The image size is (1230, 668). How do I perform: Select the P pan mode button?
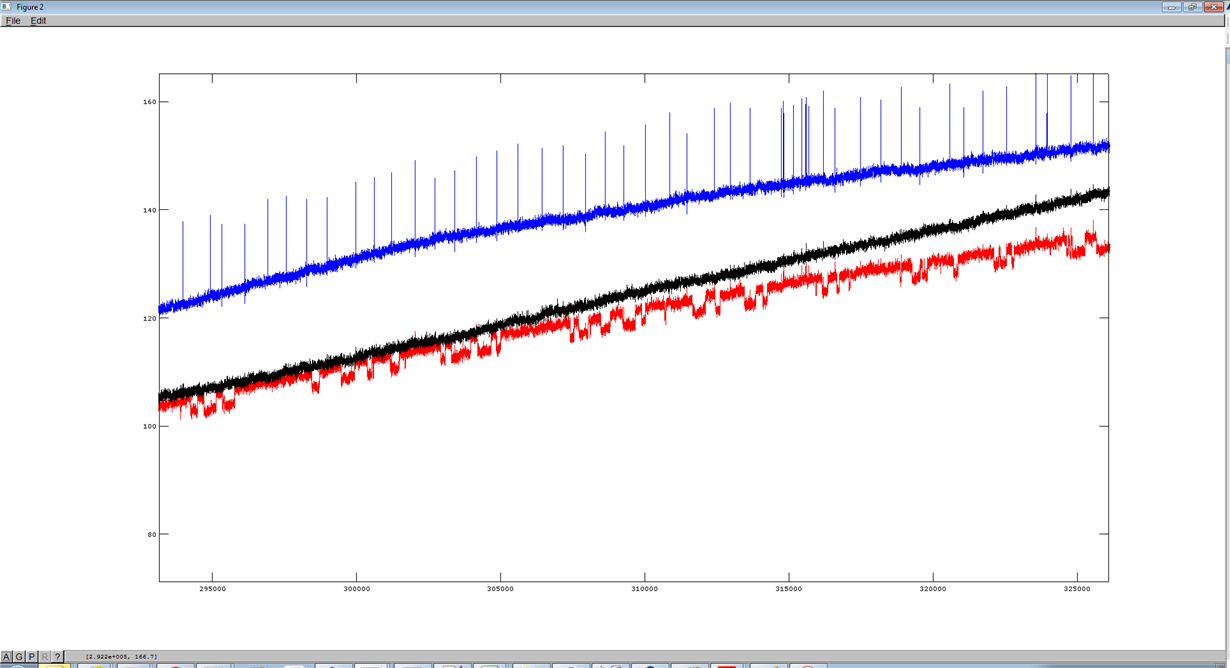click(x=32, y=657)
